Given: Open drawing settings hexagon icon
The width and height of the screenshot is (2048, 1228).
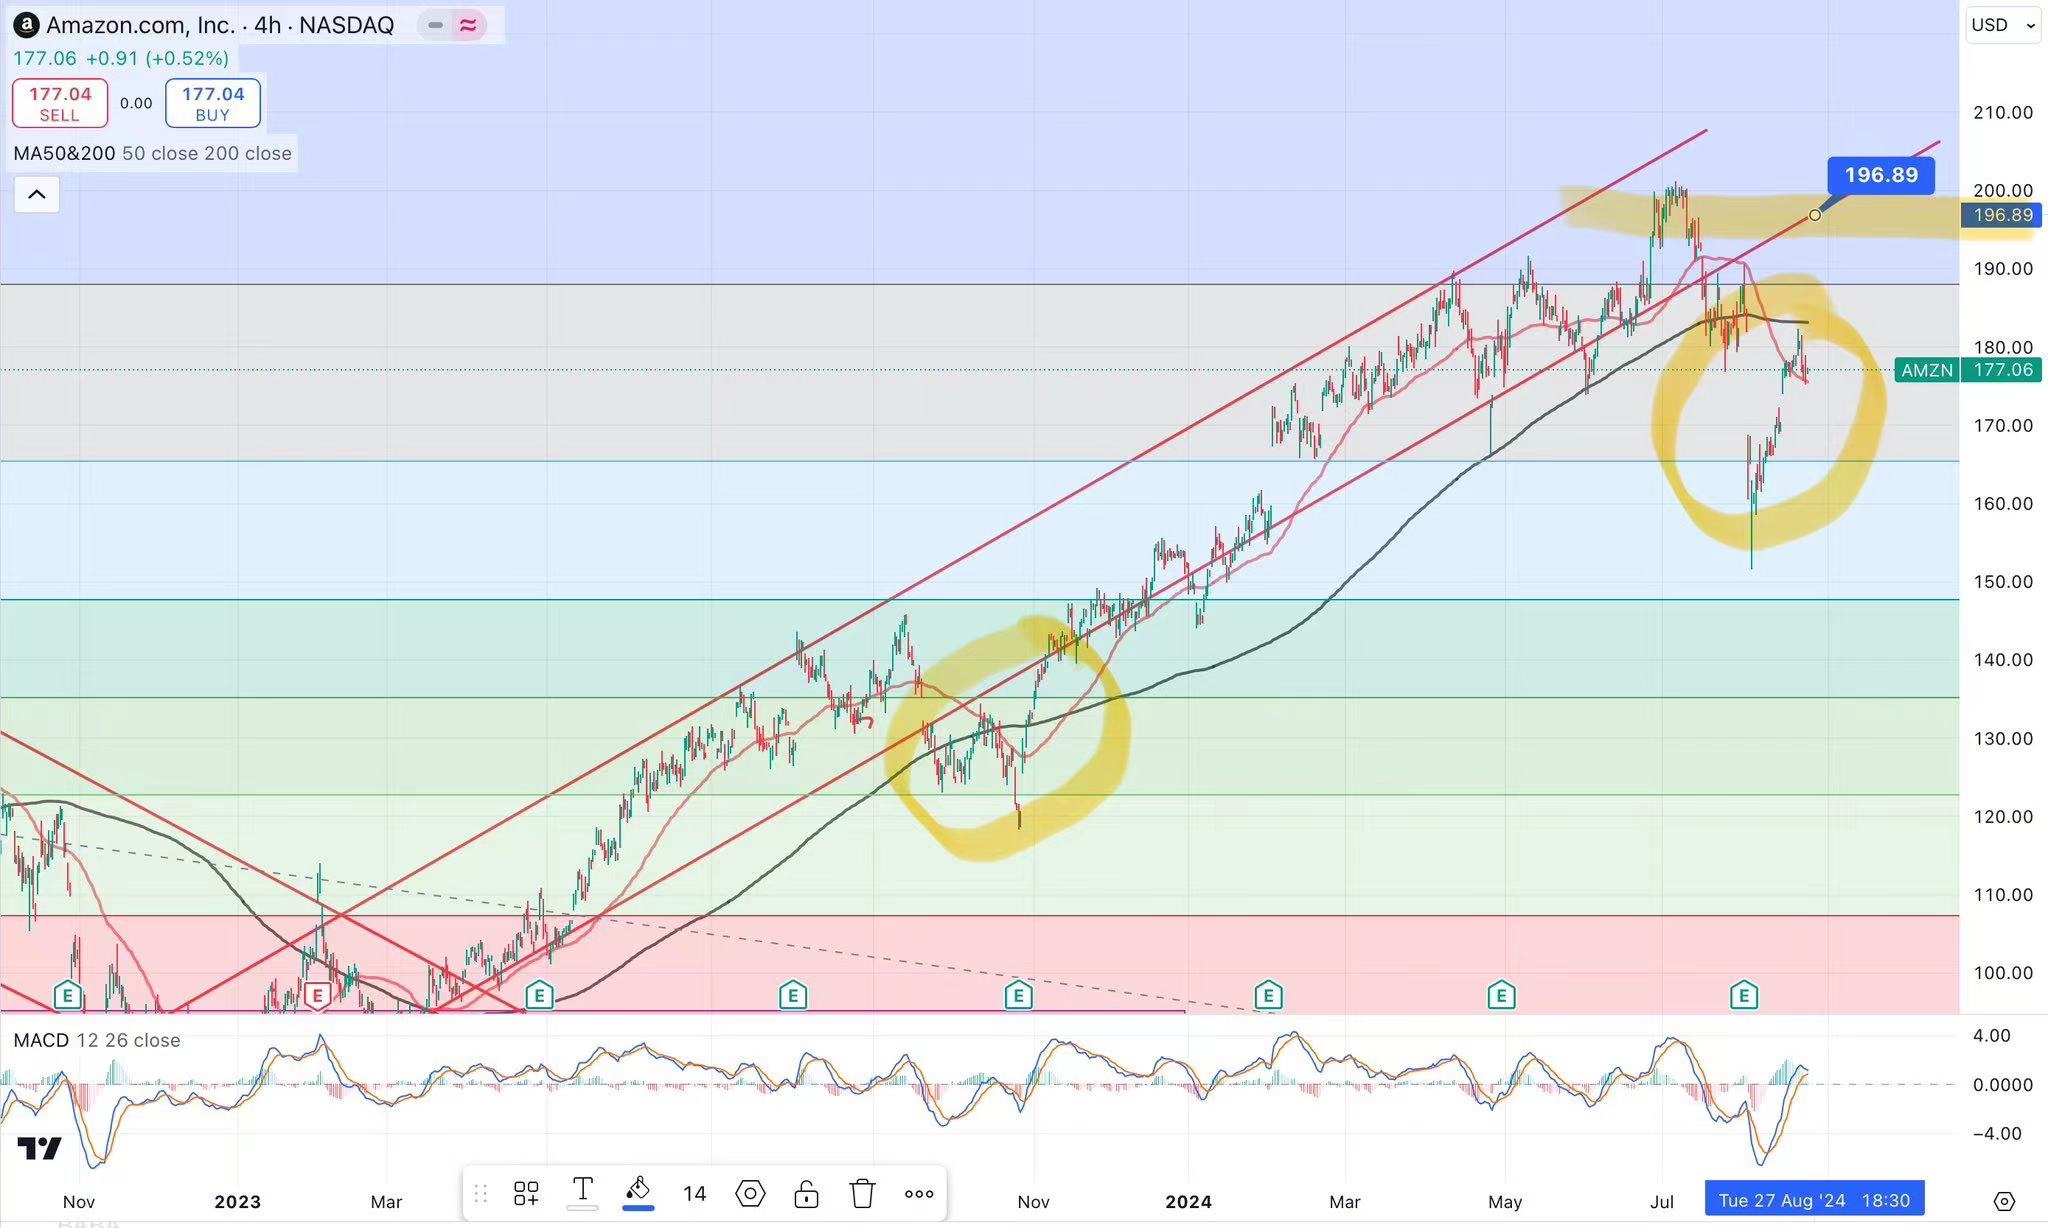Looking at the screenshot, I should click(750, 1193).
